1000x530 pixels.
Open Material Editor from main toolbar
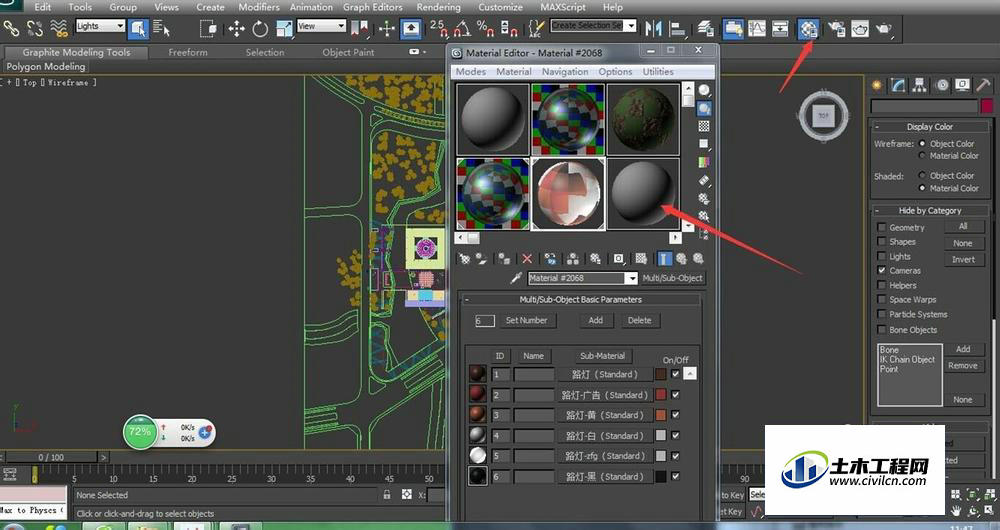pyautogui.click(x=808, y=29)
